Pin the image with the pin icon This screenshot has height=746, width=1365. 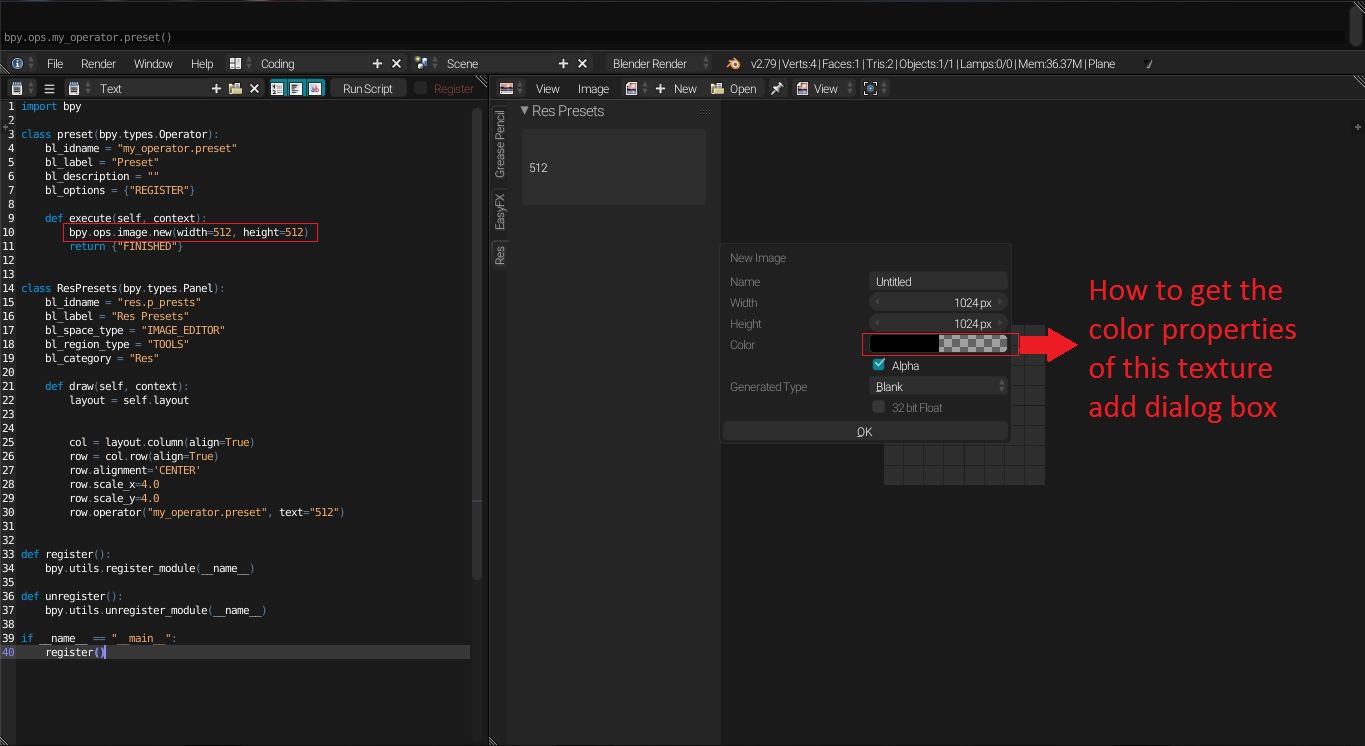[x=777, y=88]
